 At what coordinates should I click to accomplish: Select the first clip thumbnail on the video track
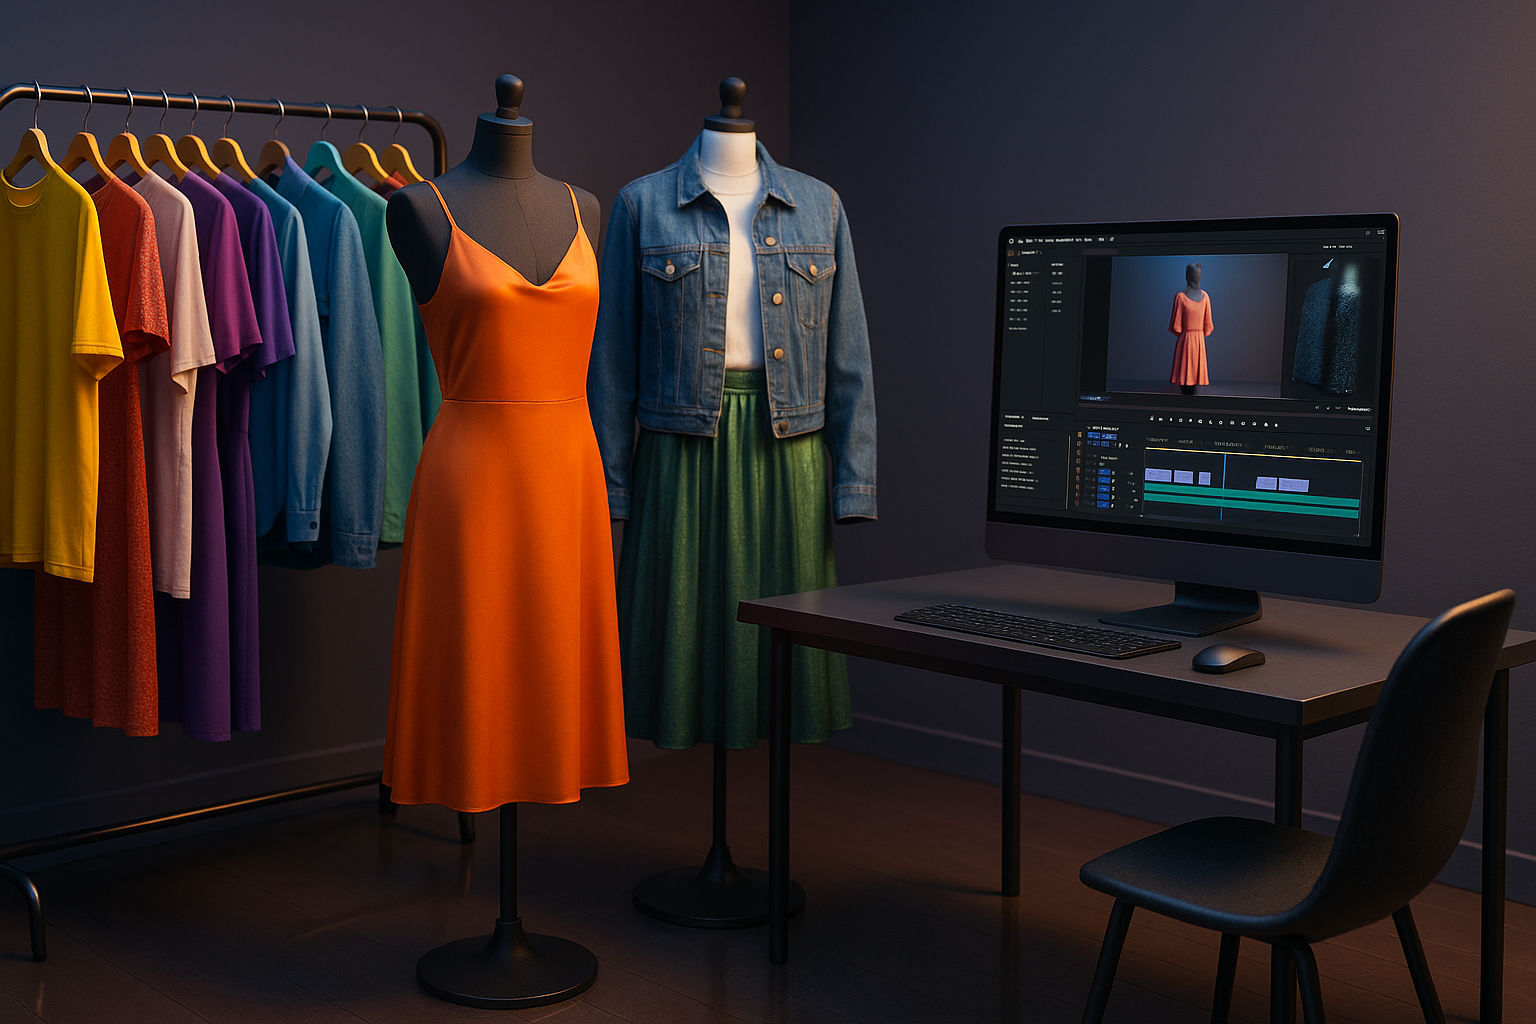(x=1158, y=475)
